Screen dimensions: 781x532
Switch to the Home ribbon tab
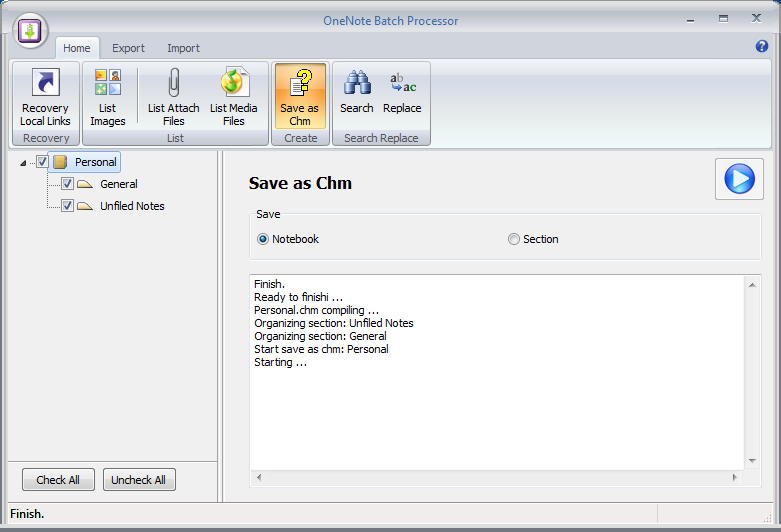pos(77,48)
